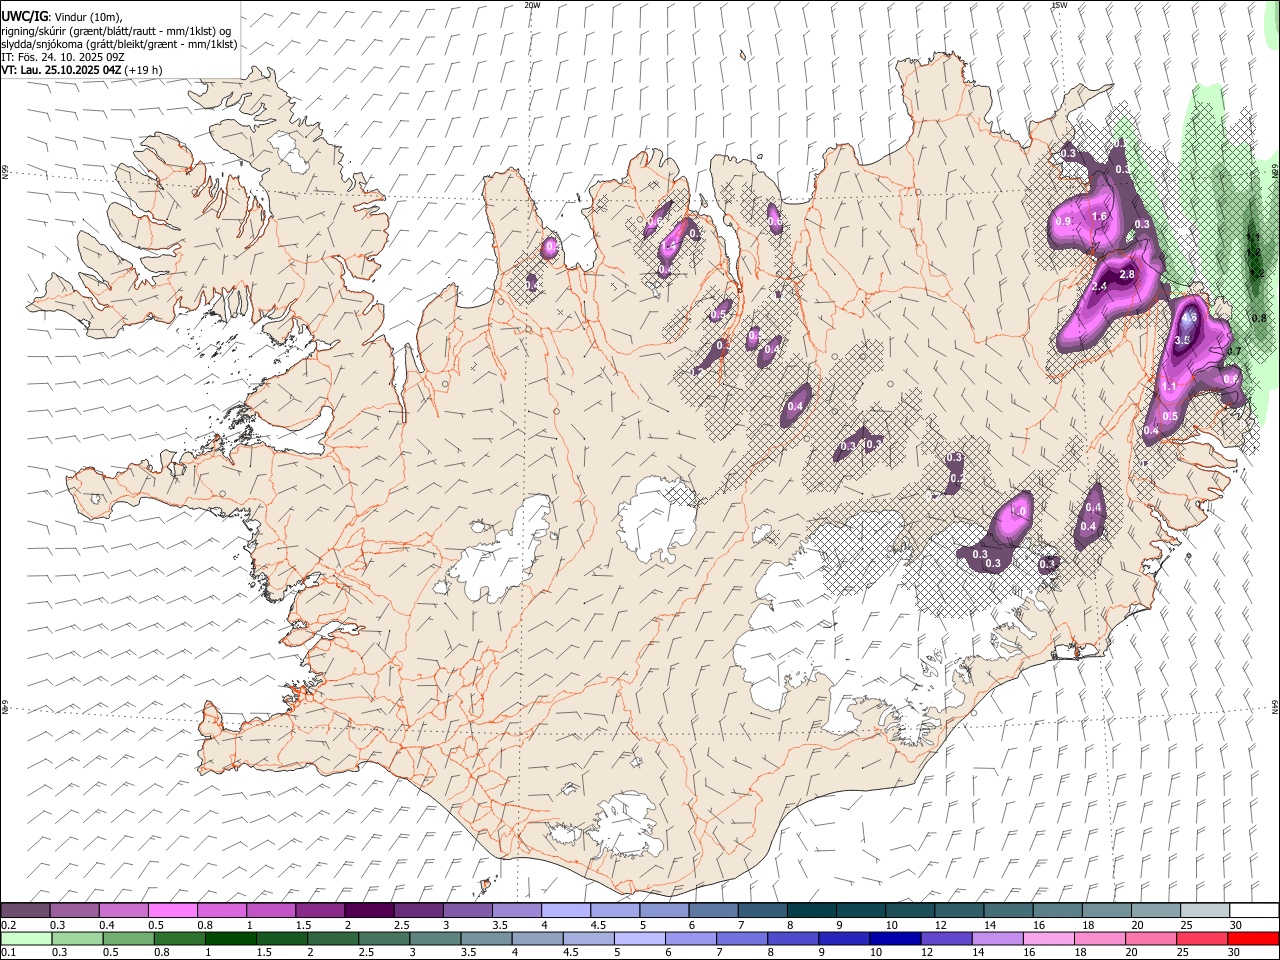This screenshot has width=1280, height=960.
Task: Click the "slydda/snjókoma" legend description line
Action: (119, 44)
